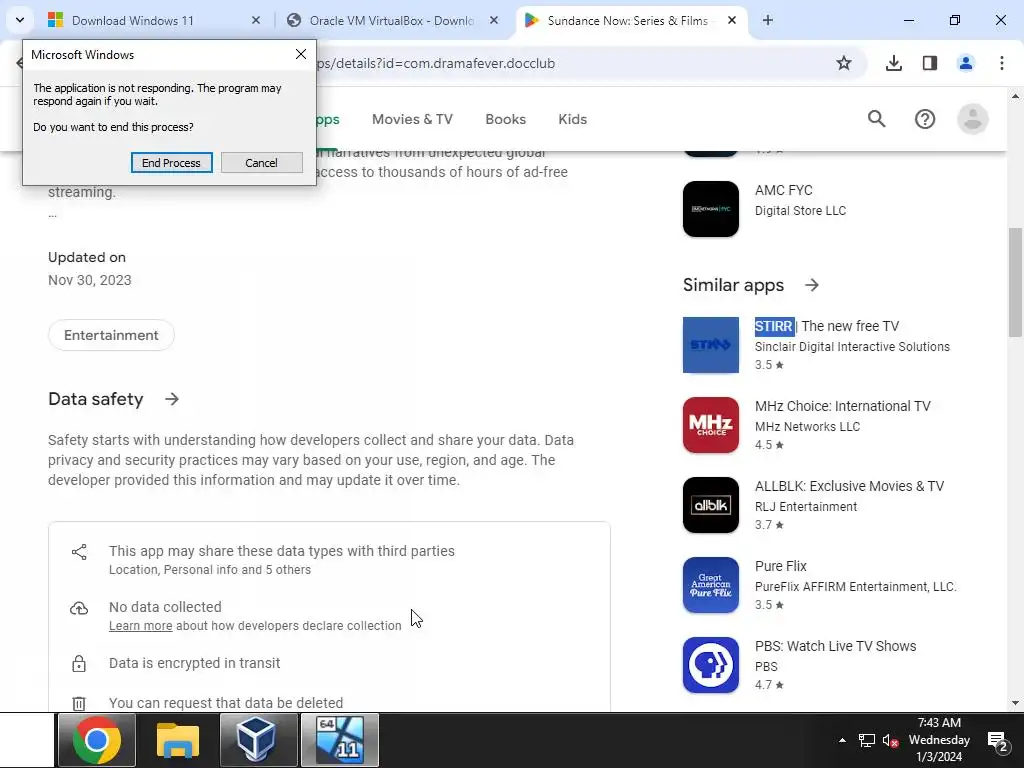Open the ALLBLK app icon
Screen dimensions: 1024x768
point(711,505)
